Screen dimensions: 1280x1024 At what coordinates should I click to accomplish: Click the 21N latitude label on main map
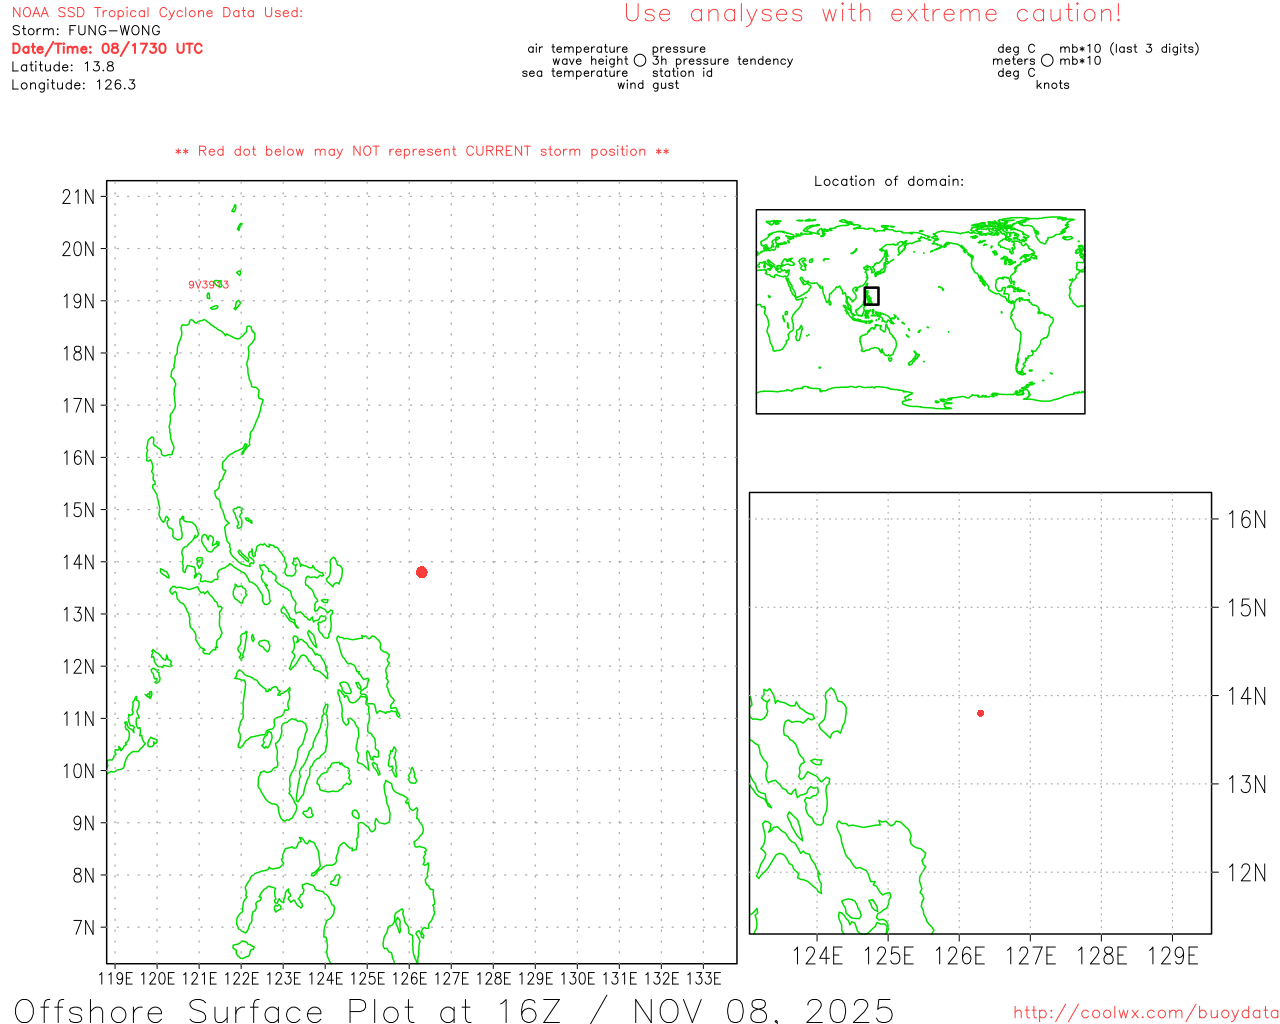click(x=78, y=197)
